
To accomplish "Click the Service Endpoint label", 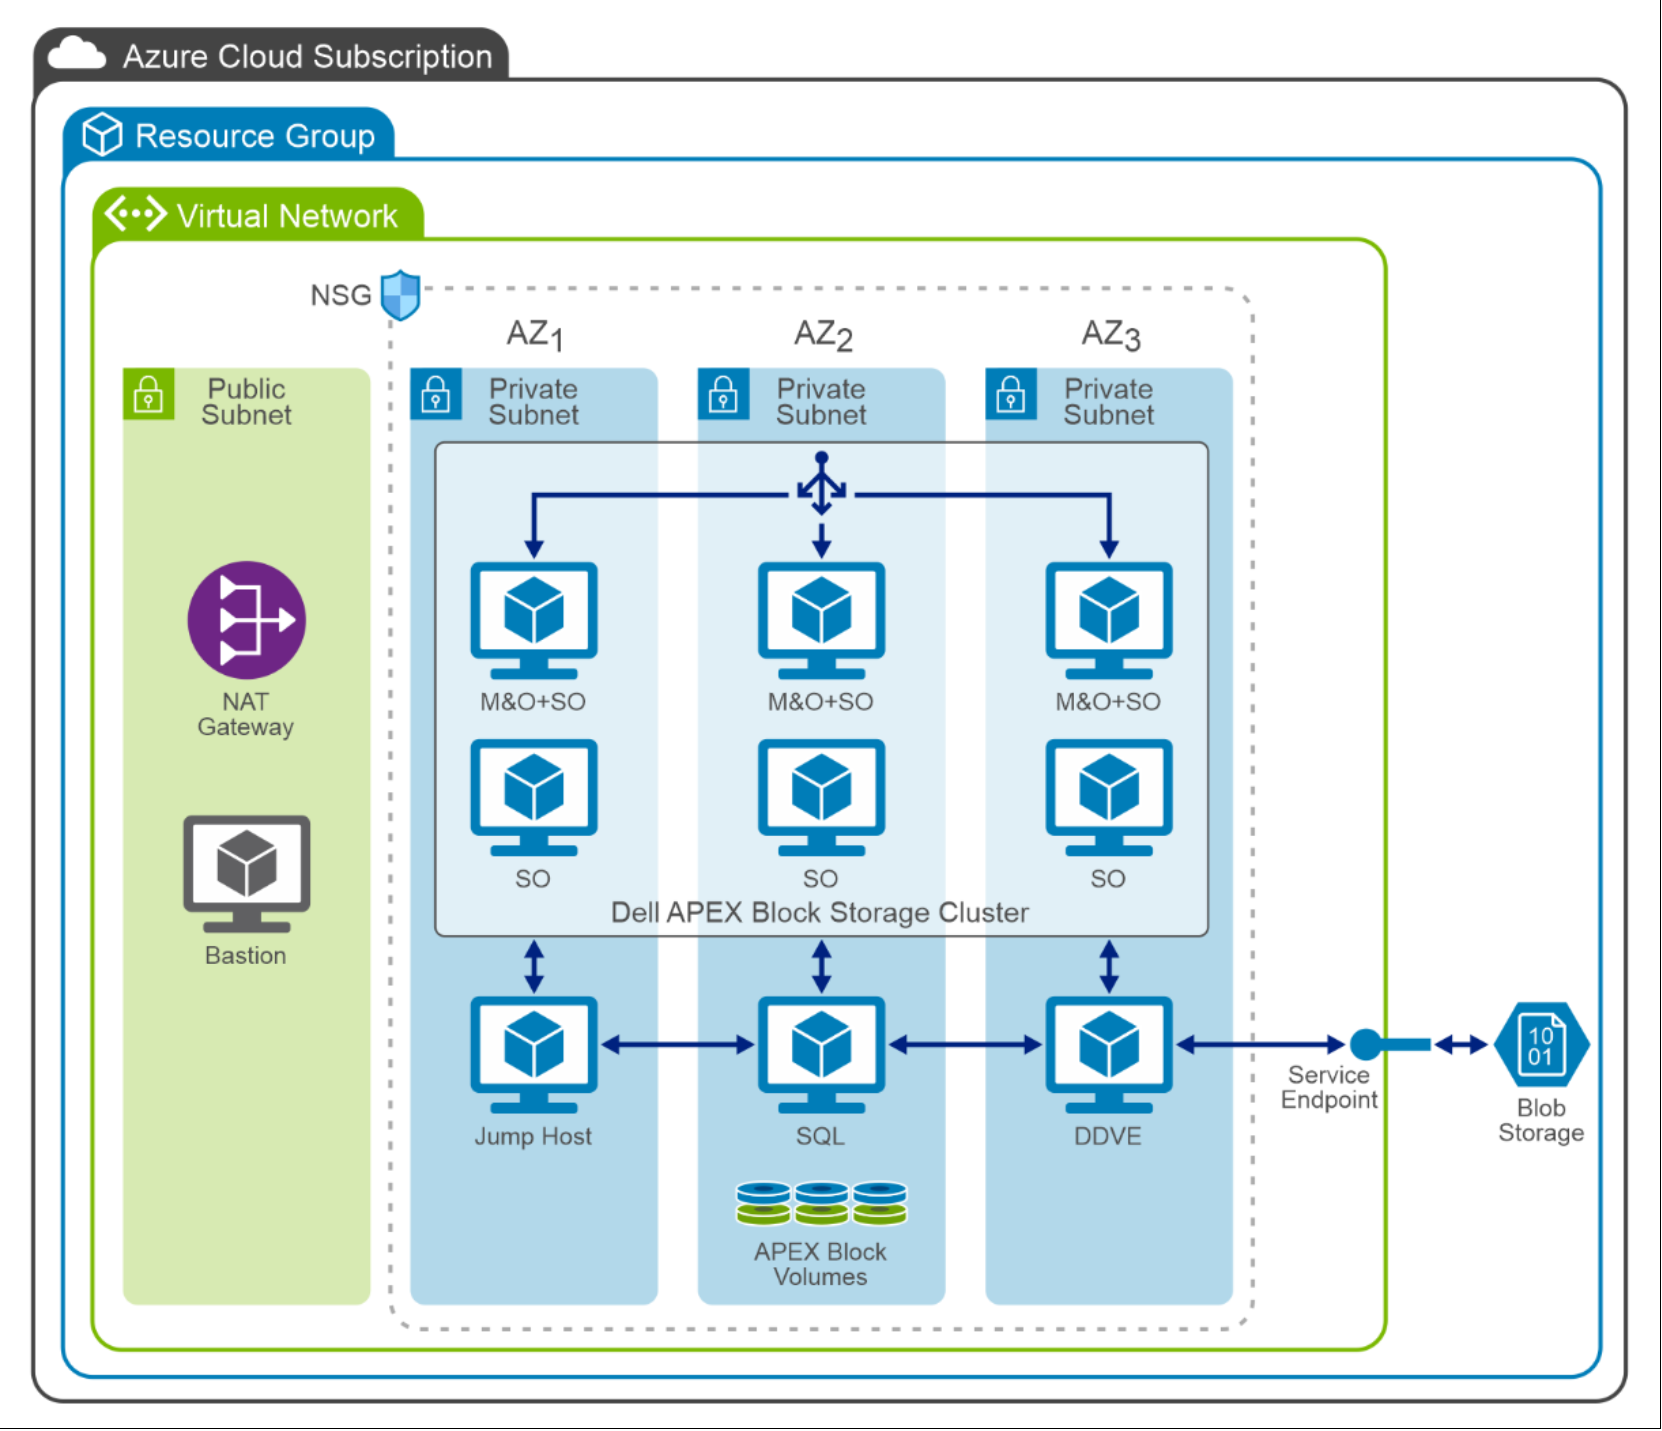I will [1329, 1087].
